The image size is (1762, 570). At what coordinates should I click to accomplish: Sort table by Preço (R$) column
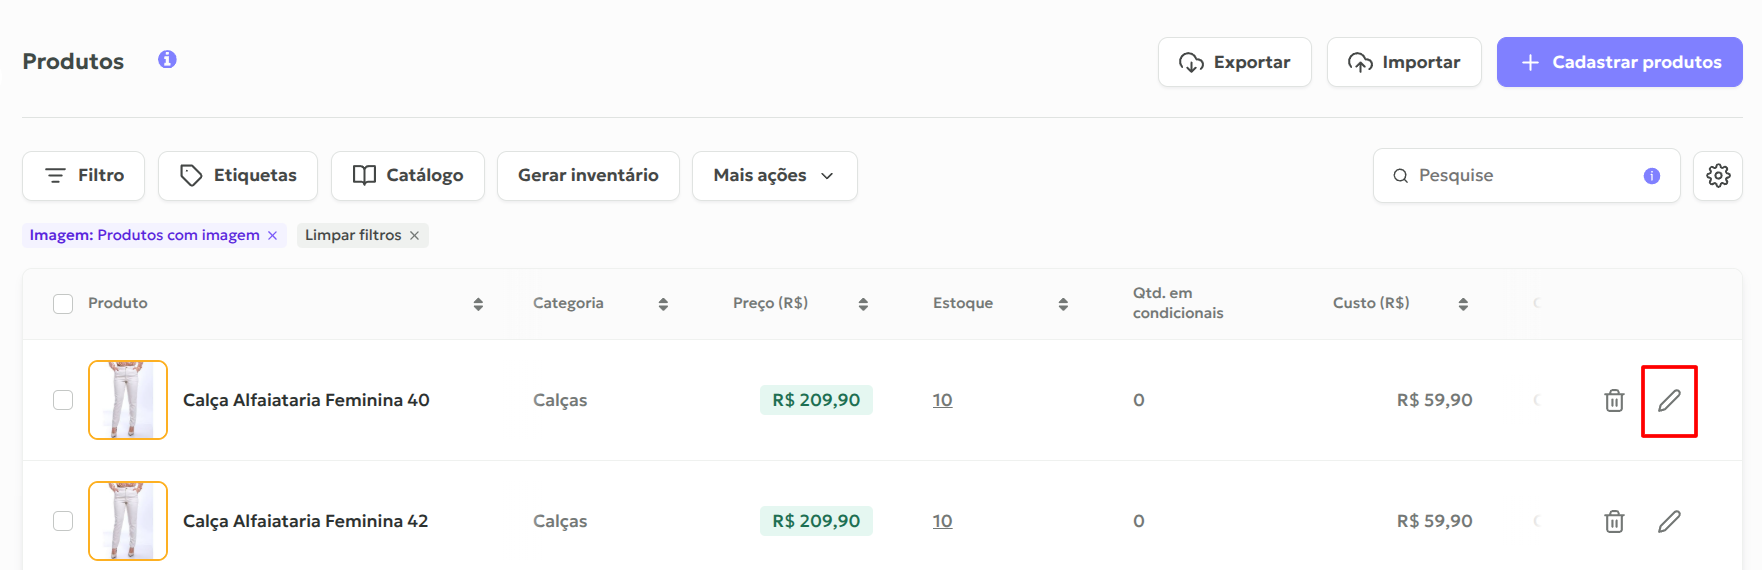click(x=863, y=304)
